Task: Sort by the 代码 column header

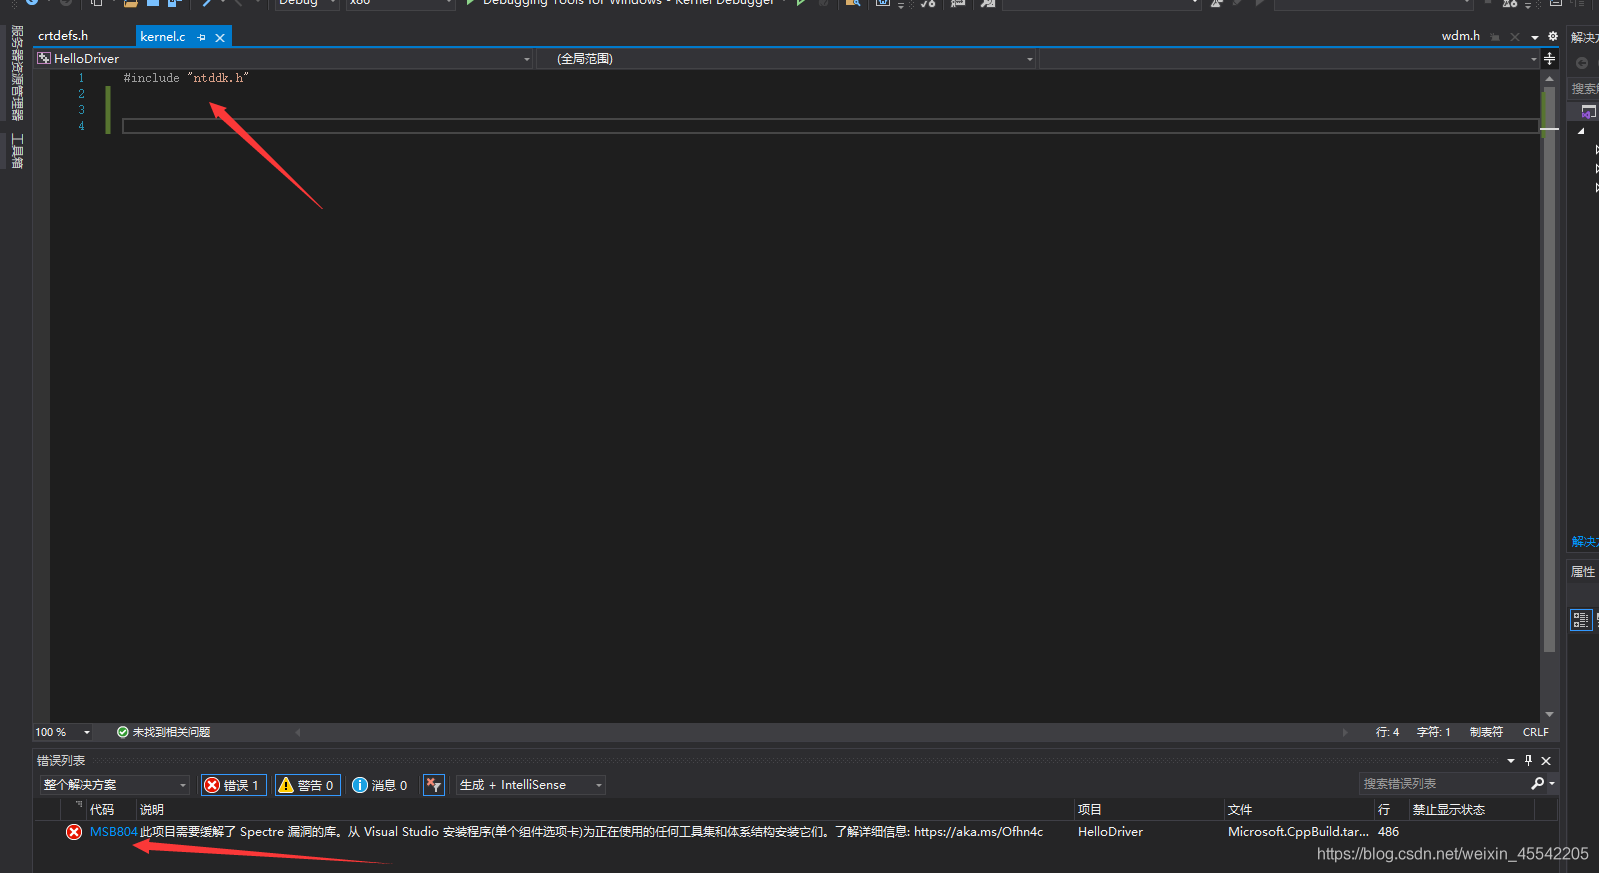Action: [x=102, y=810]
